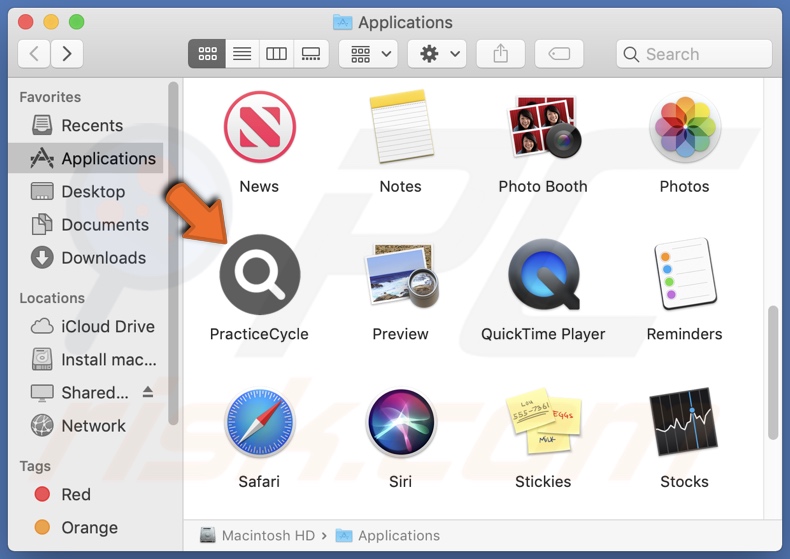Click the main file area scrollbar
Image resolution: width=790 pixels, height=559 pixels.
pos(773,373)
